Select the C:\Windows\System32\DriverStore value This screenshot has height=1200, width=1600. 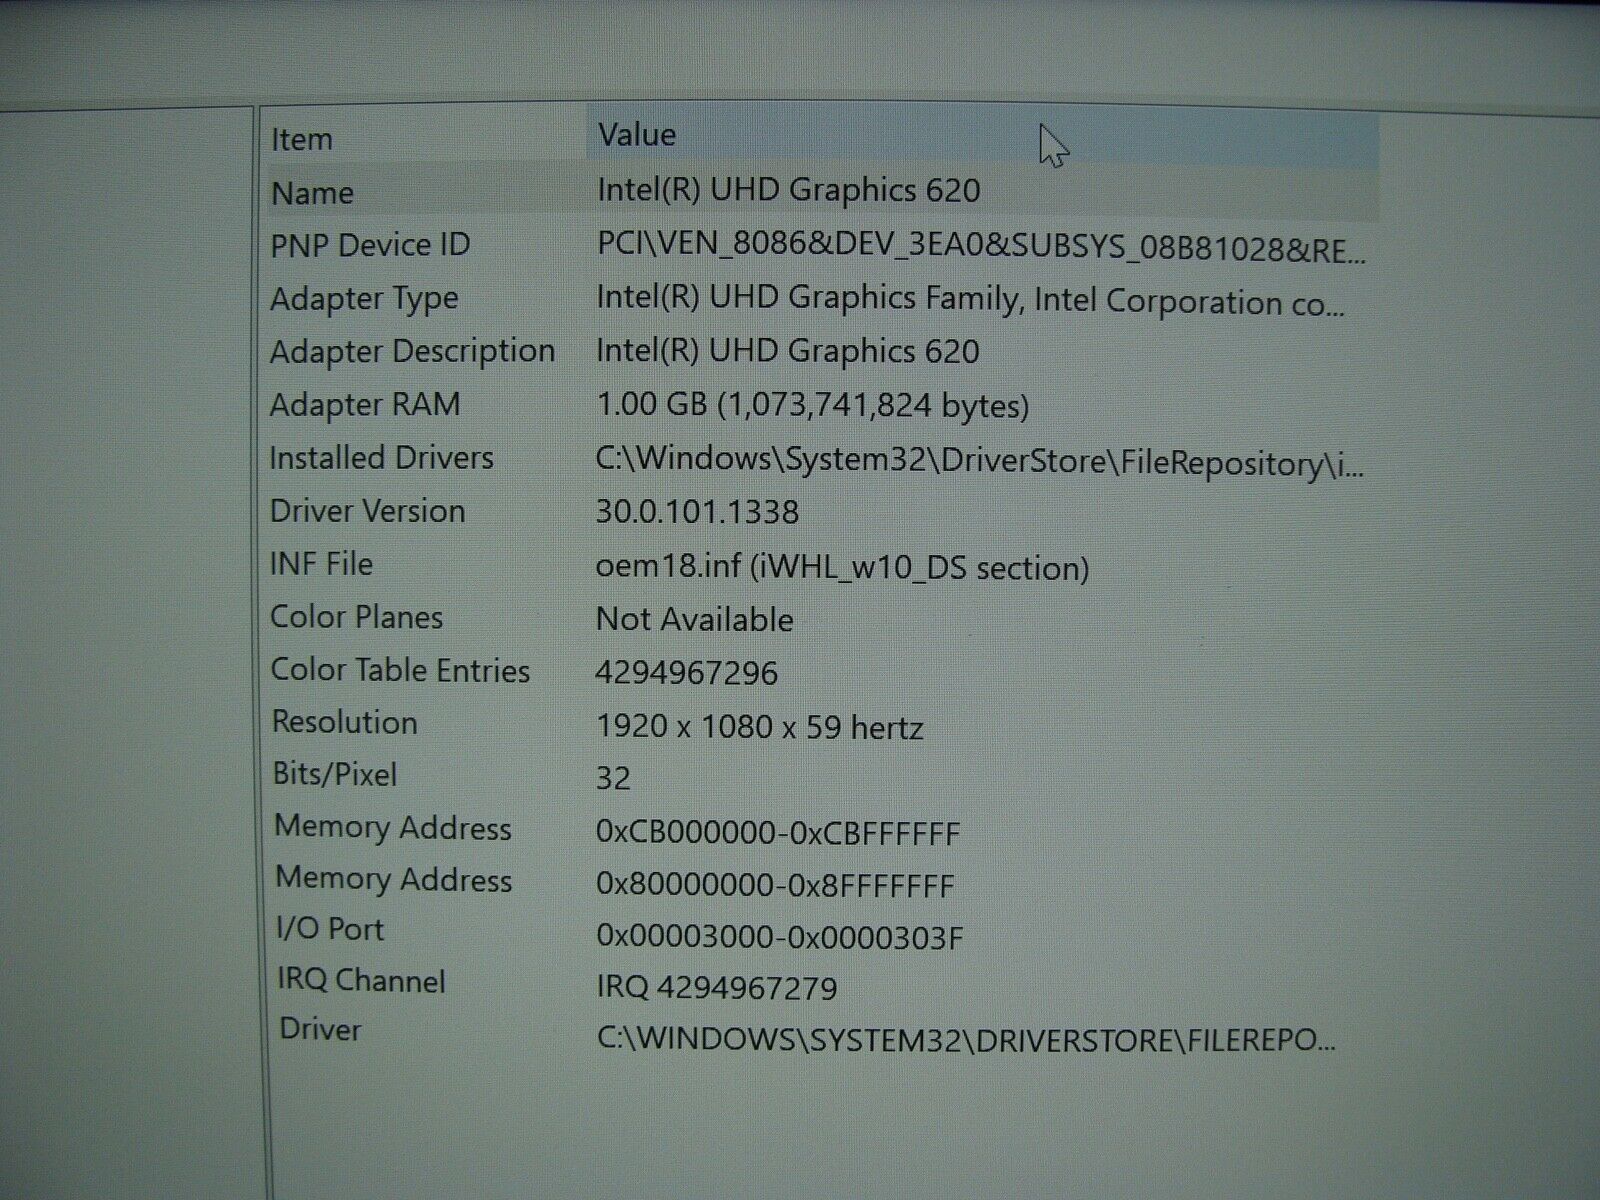[980, 460]
